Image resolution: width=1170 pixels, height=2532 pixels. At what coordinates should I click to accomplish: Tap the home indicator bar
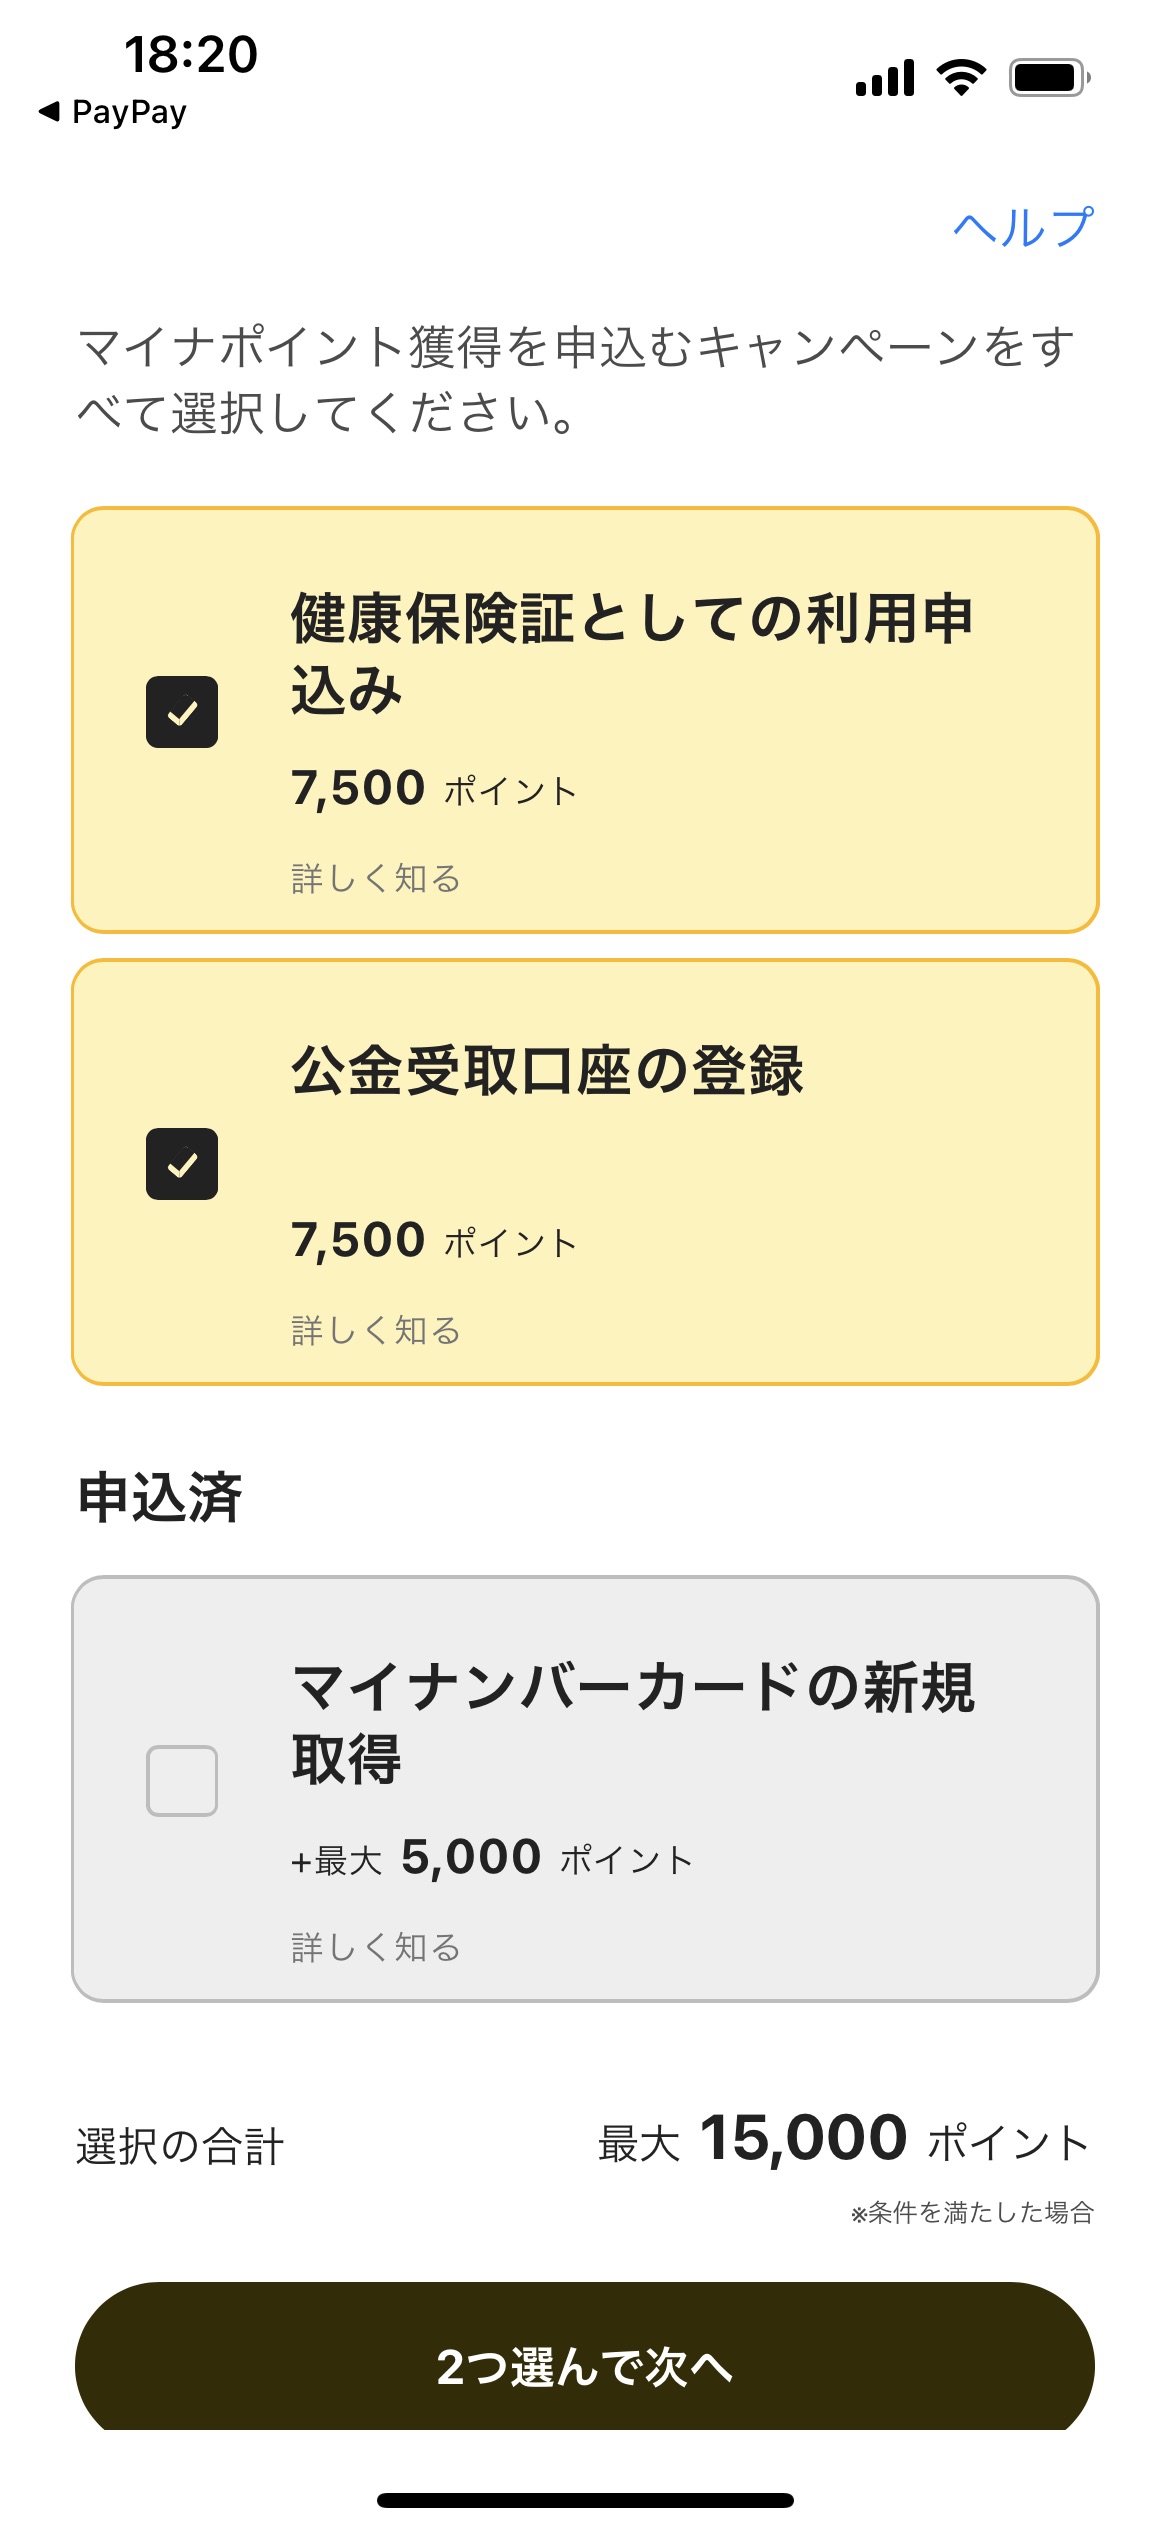click(585, 2500)
